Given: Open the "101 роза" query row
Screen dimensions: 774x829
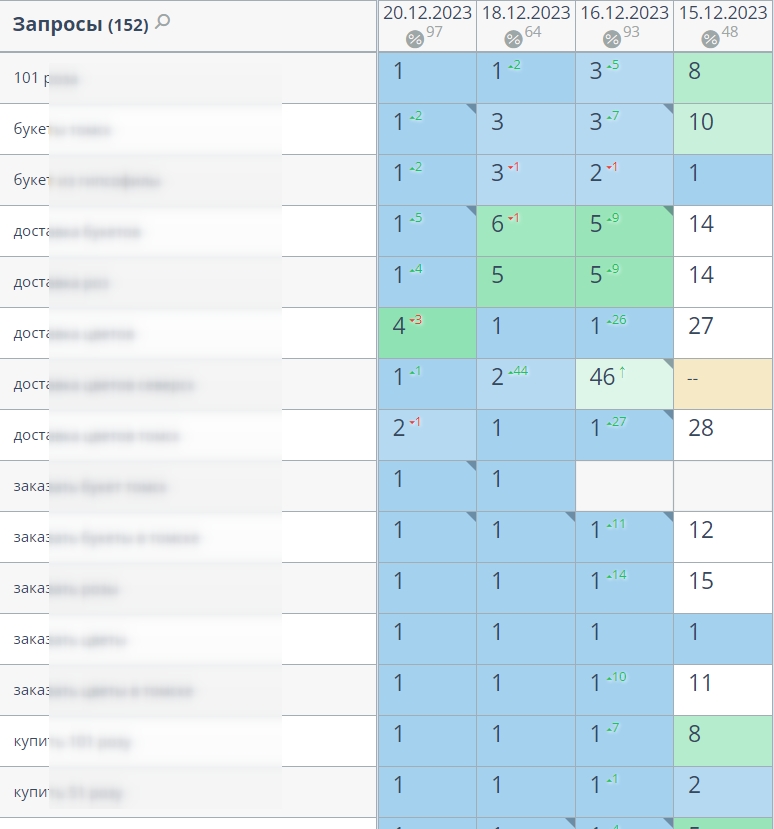Looking at the screenshot, I should tap(47, 78).
